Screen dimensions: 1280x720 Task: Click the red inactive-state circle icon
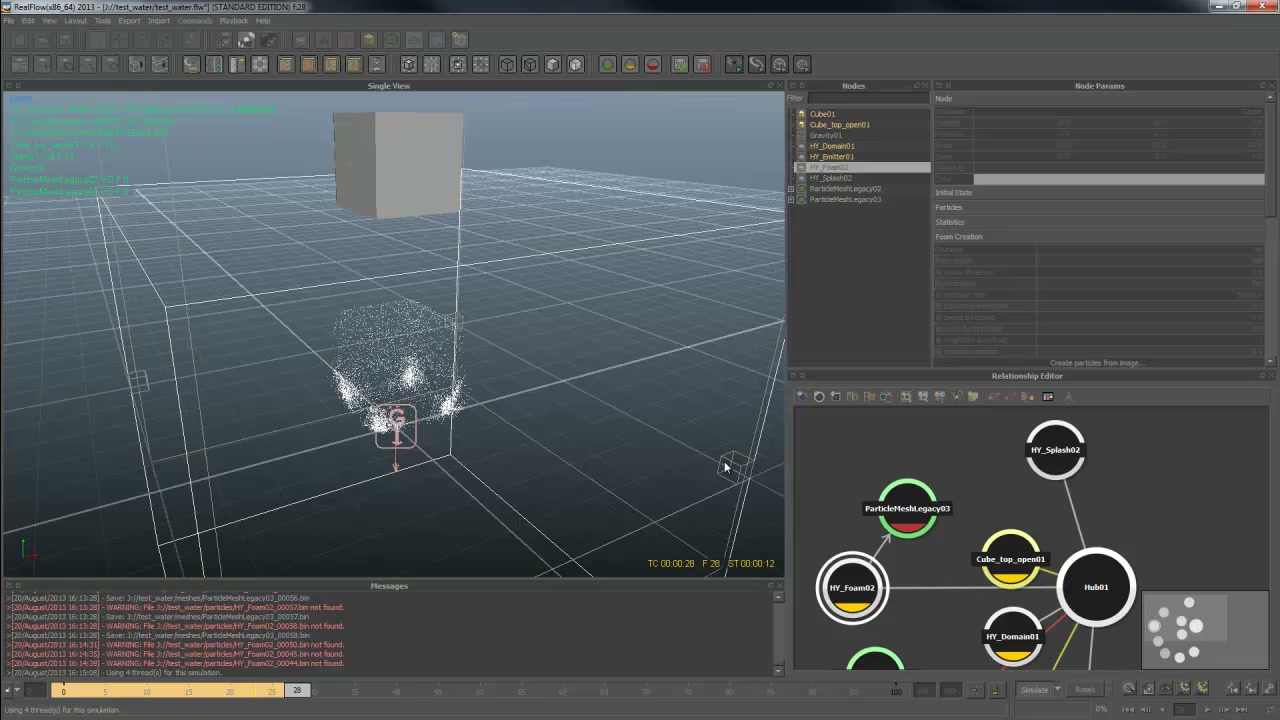653,64
